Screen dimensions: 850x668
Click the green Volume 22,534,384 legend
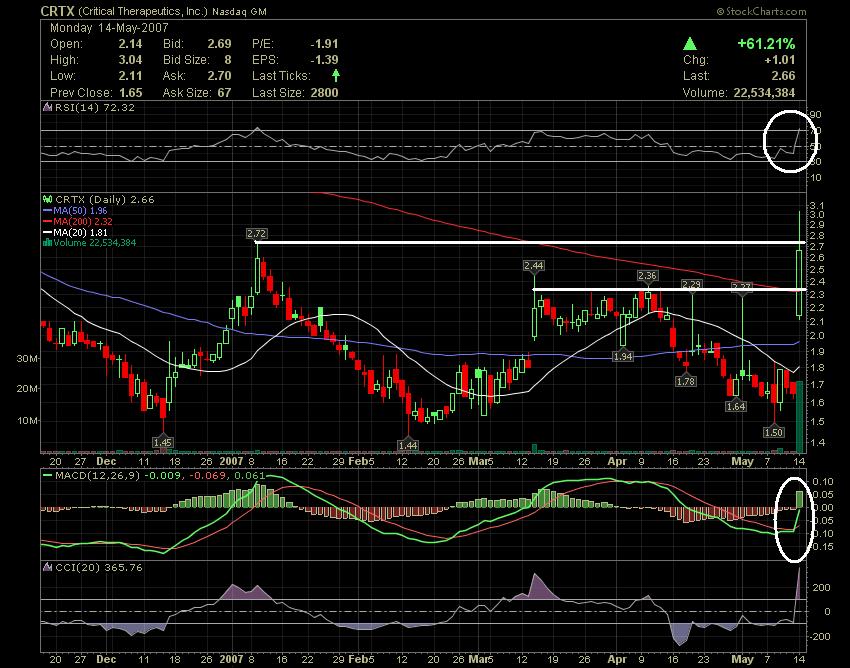point(95,242)
